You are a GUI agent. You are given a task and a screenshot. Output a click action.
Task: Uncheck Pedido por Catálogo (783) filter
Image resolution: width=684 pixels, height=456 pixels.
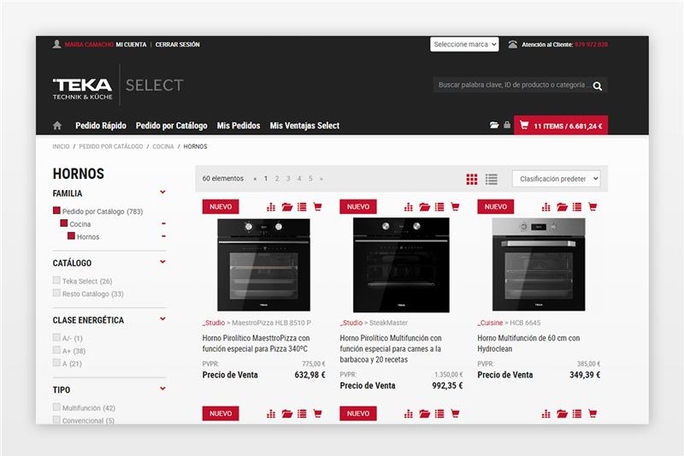click(x=56, y=211)
